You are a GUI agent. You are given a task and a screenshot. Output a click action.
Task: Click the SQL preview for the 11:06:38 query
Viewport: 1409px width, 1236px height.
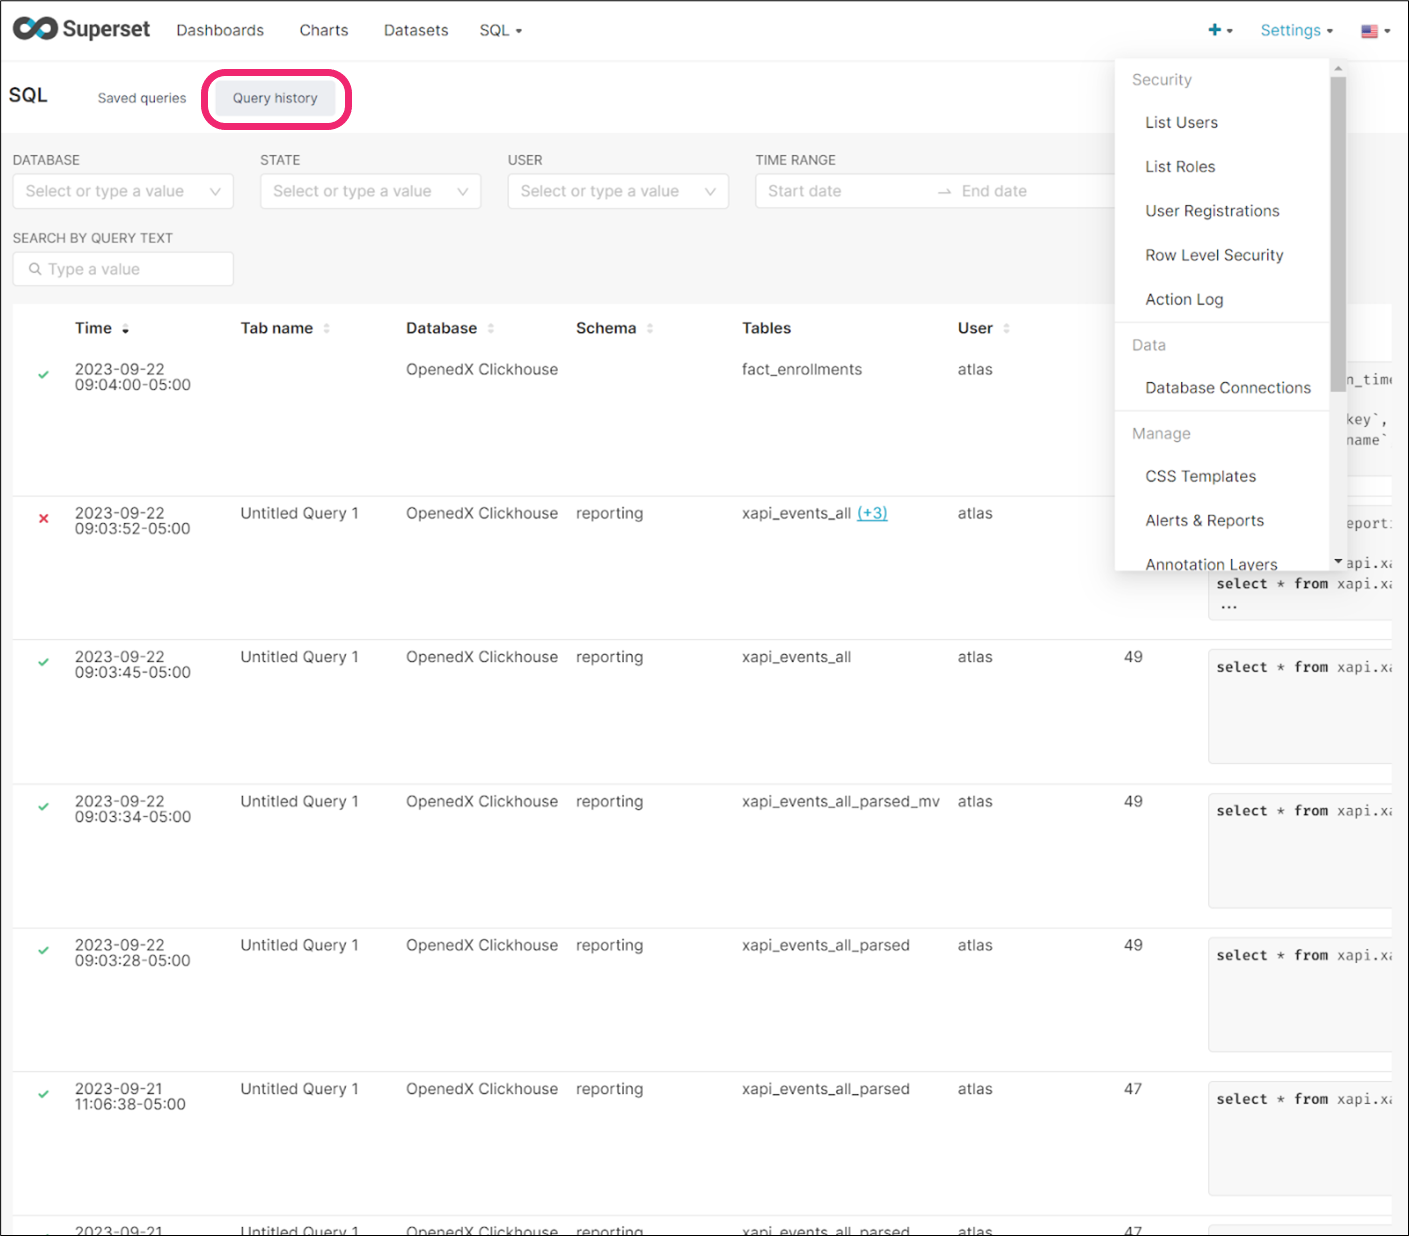point(1300,1138)
